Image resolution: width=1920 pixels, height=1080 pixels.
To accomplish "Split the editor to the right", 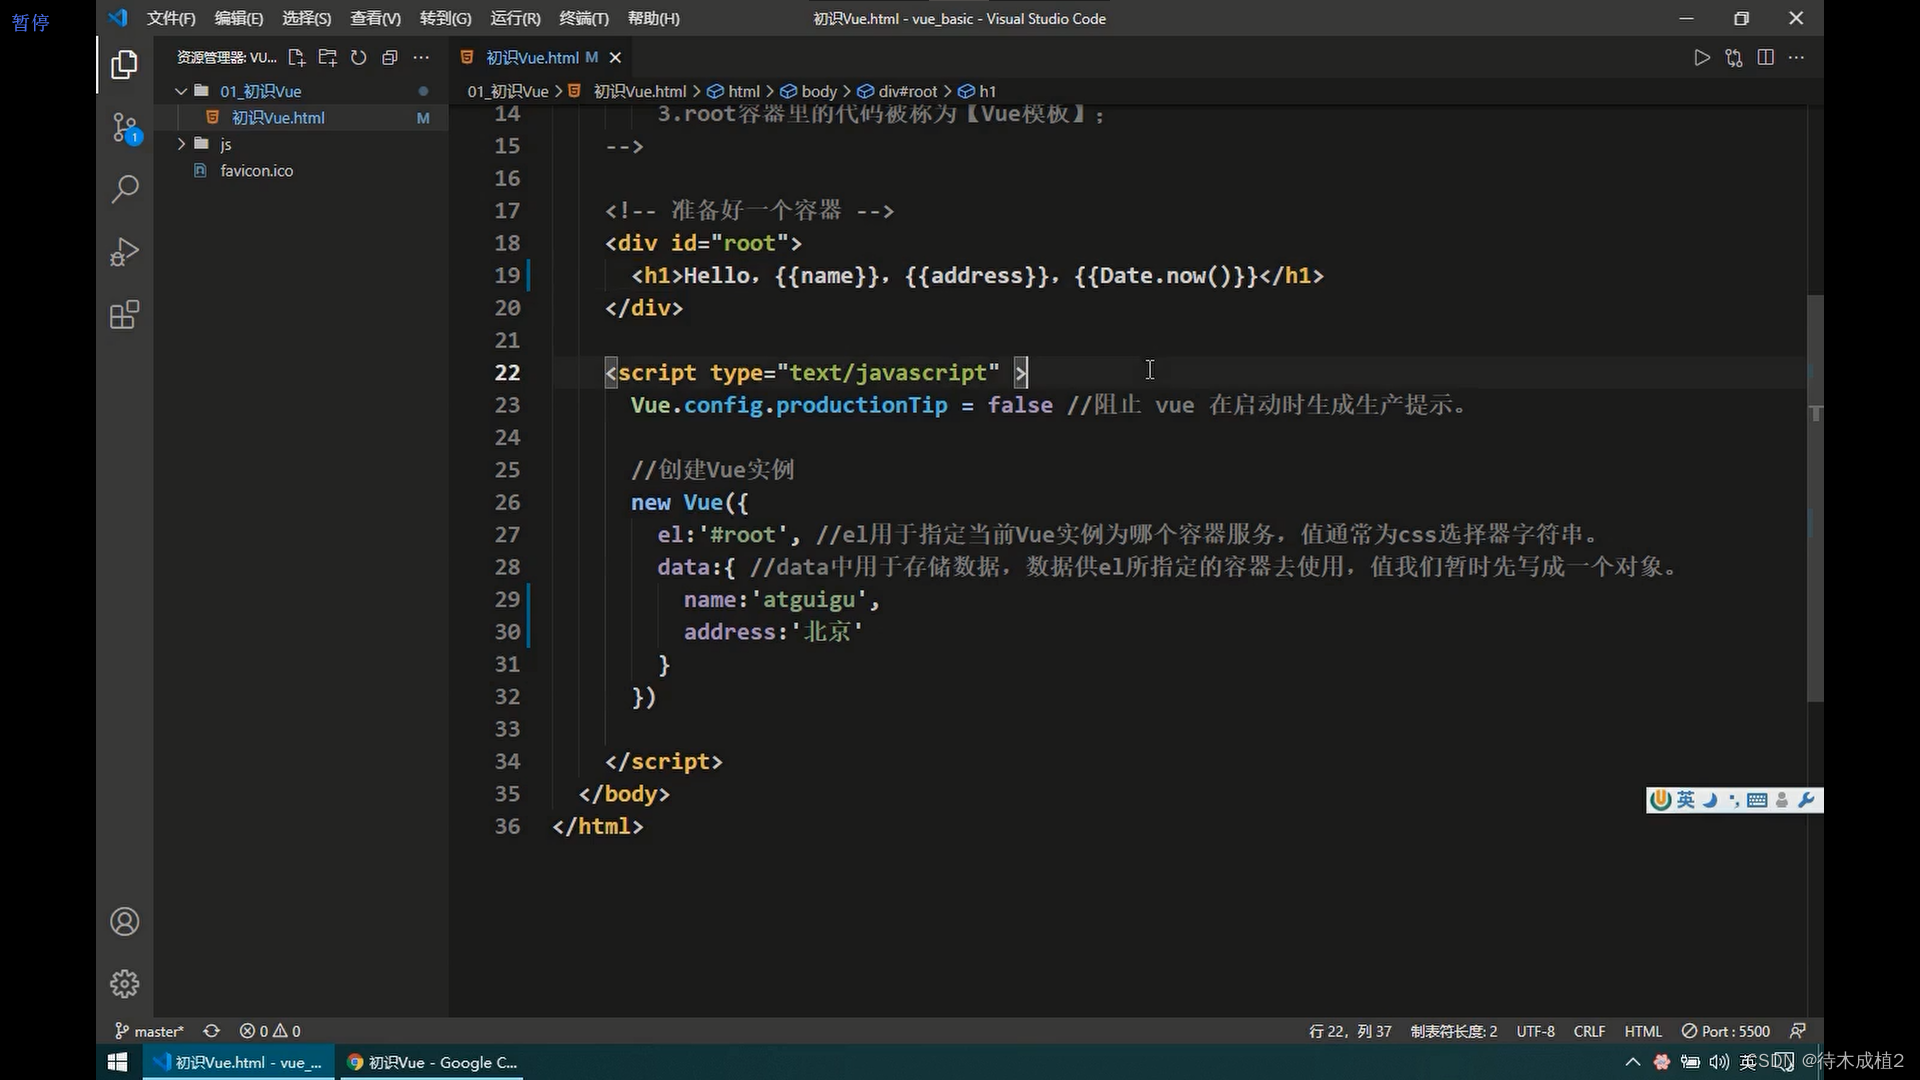I will 1766,58.
